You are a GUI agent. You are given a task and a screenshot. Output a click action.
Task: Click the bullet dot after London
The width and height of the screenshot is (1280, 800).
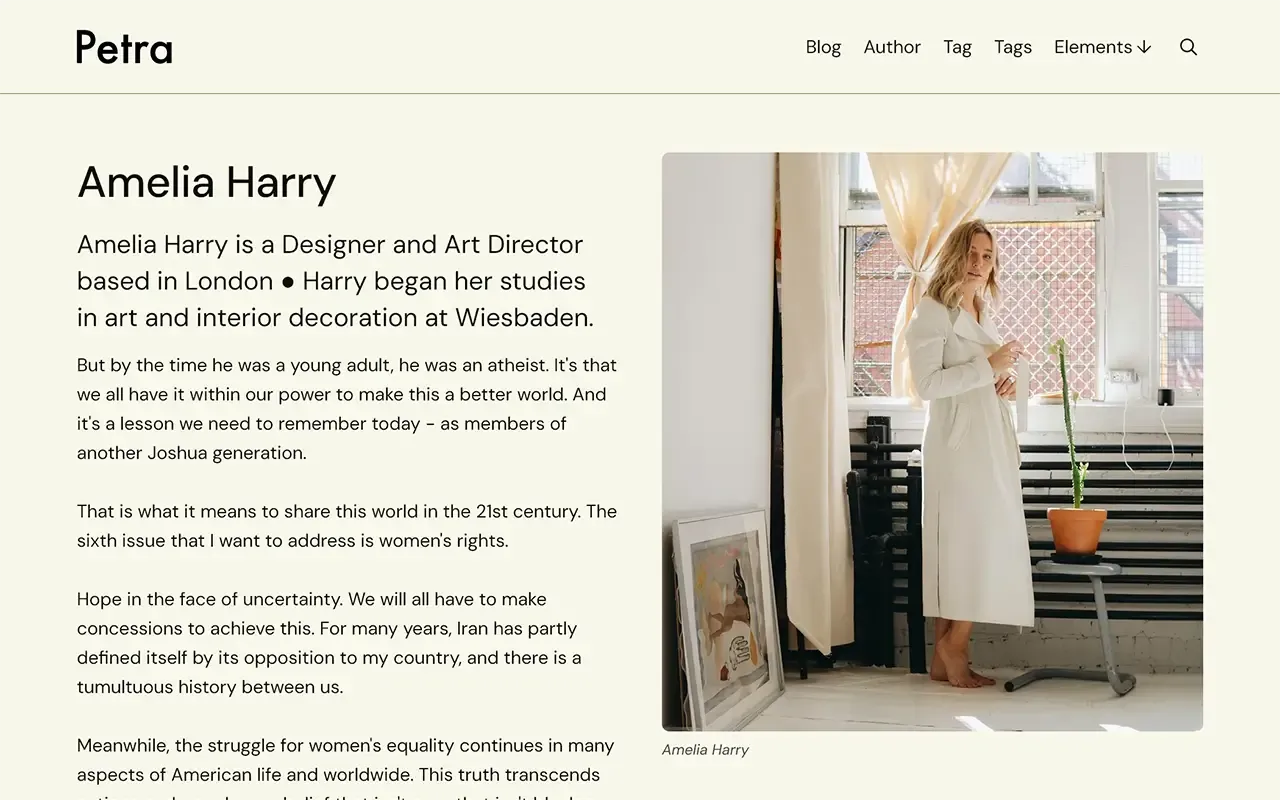pyautogui.click(x=288, y=282)
